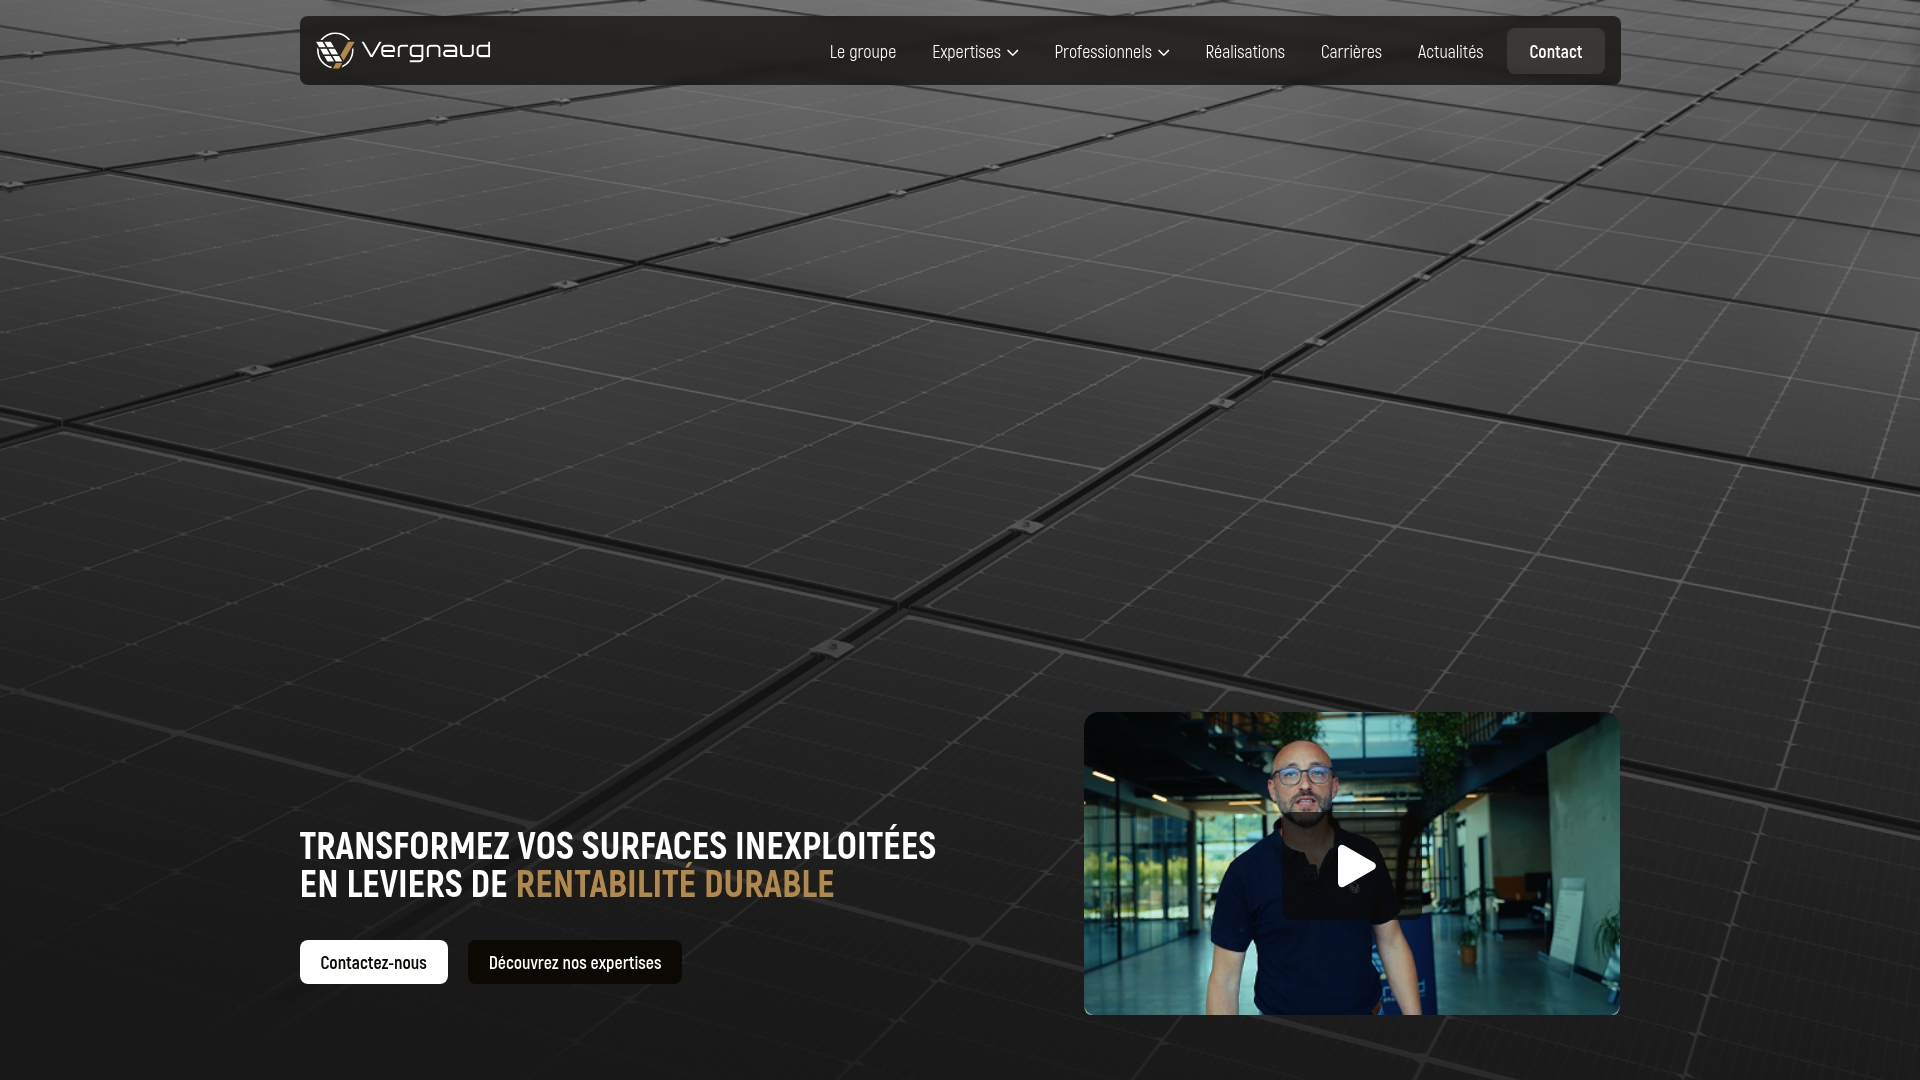1920x1080 pixels.
Task: Click the Vergnaud logo icon
Action: pyautogui.click(x=335, y=51)
